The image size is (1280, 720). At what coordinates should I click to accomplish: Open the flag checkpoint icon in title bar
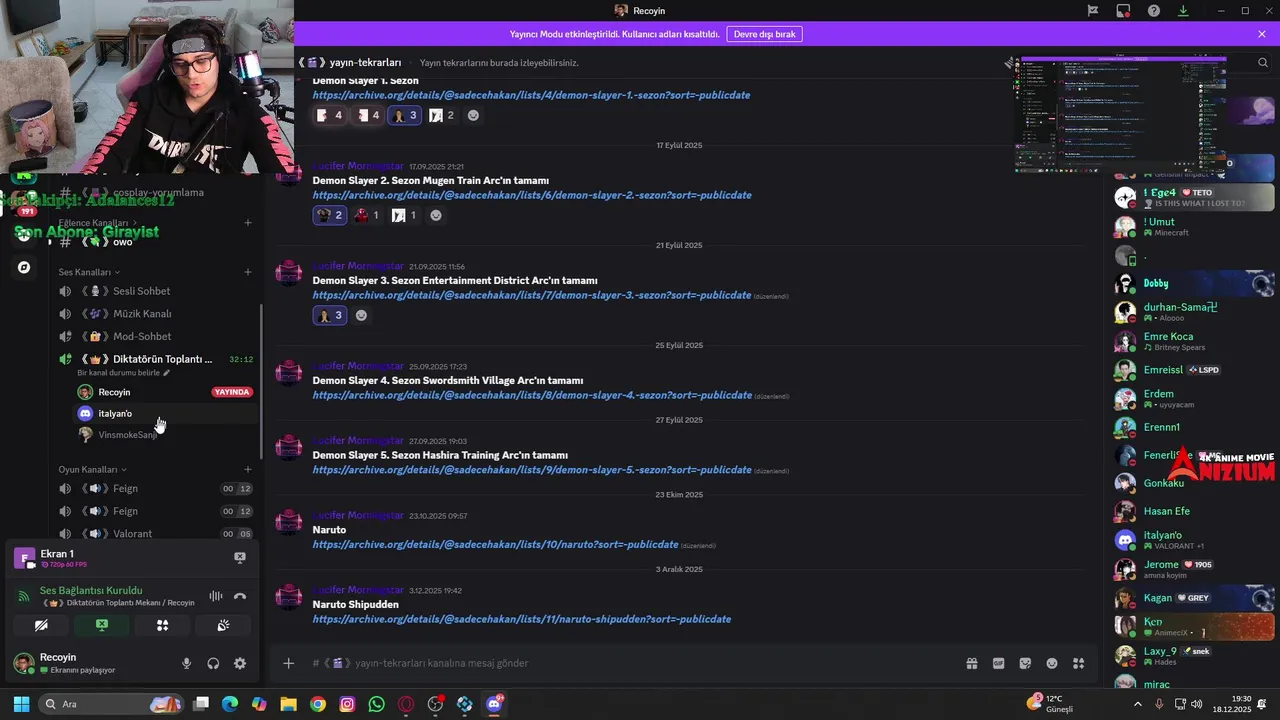[x=1093, y=10]
